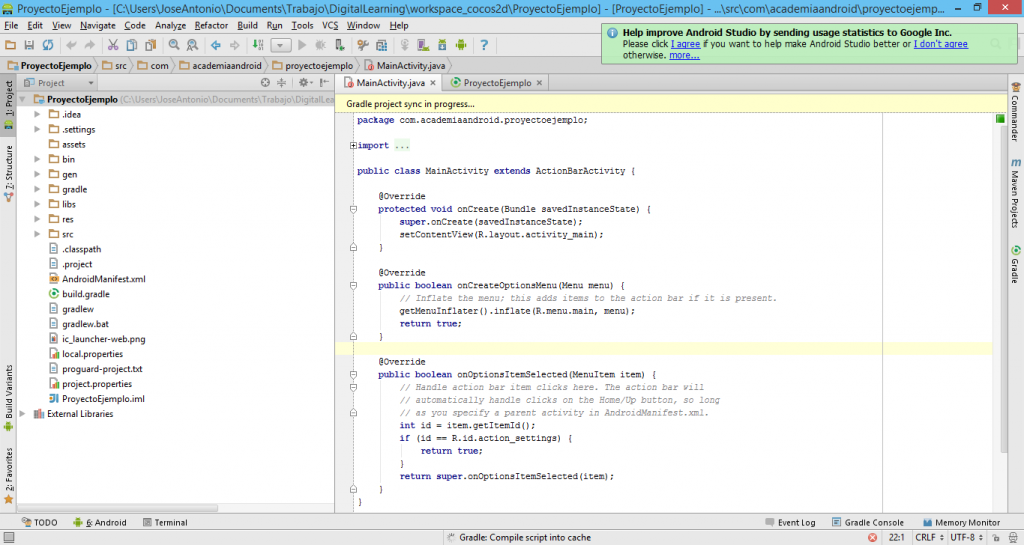Click the Attach debugger to Android process icon
This screenshot has width=1024, height=545.
tap(340, 45)
